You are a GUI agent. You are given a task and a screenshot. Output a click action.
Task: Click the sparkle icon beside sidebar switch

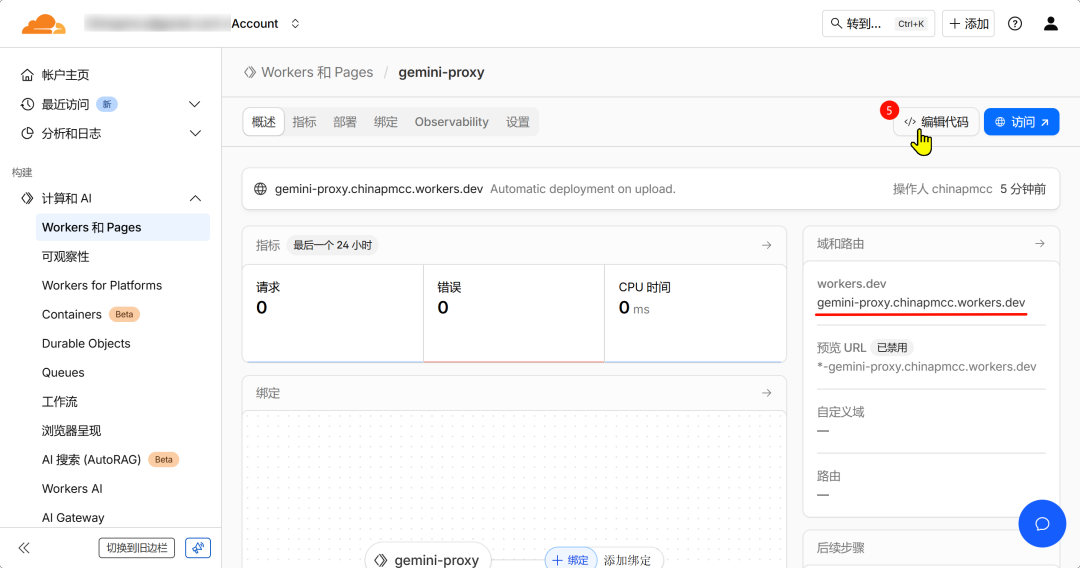[x=198, y=548]
